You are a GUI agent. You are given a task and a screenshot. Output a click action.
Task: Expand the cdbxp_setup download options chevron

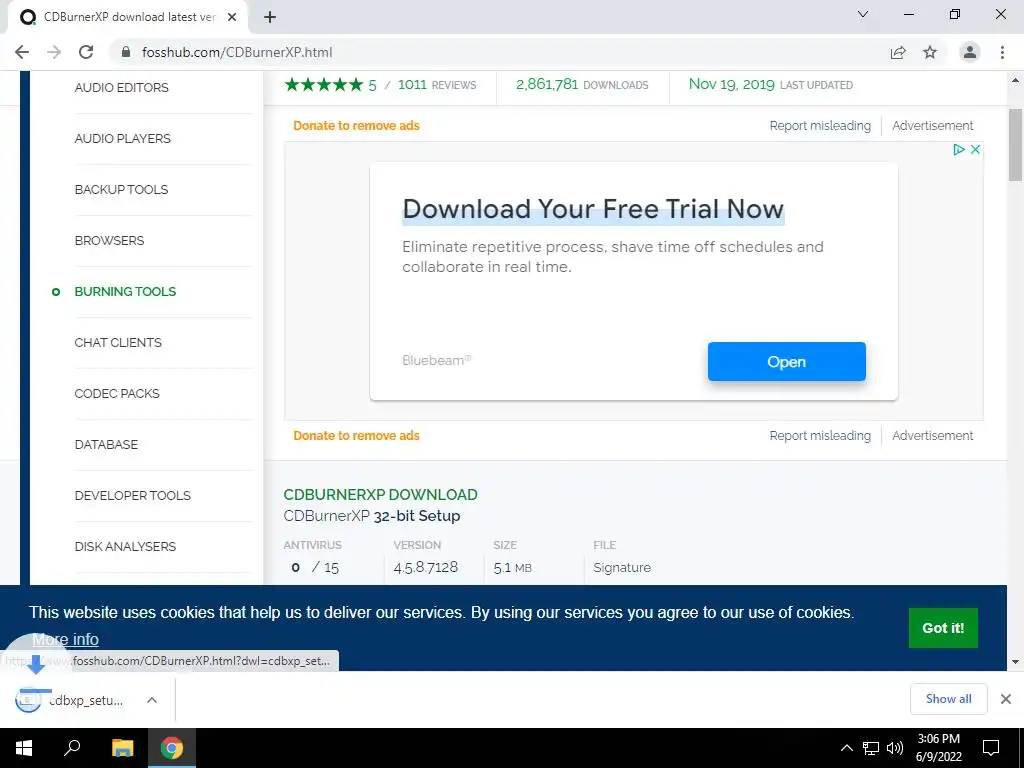(152, 700)
